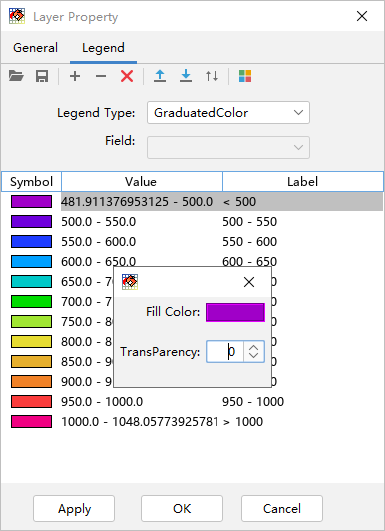Click the Symbol column header

31,182
